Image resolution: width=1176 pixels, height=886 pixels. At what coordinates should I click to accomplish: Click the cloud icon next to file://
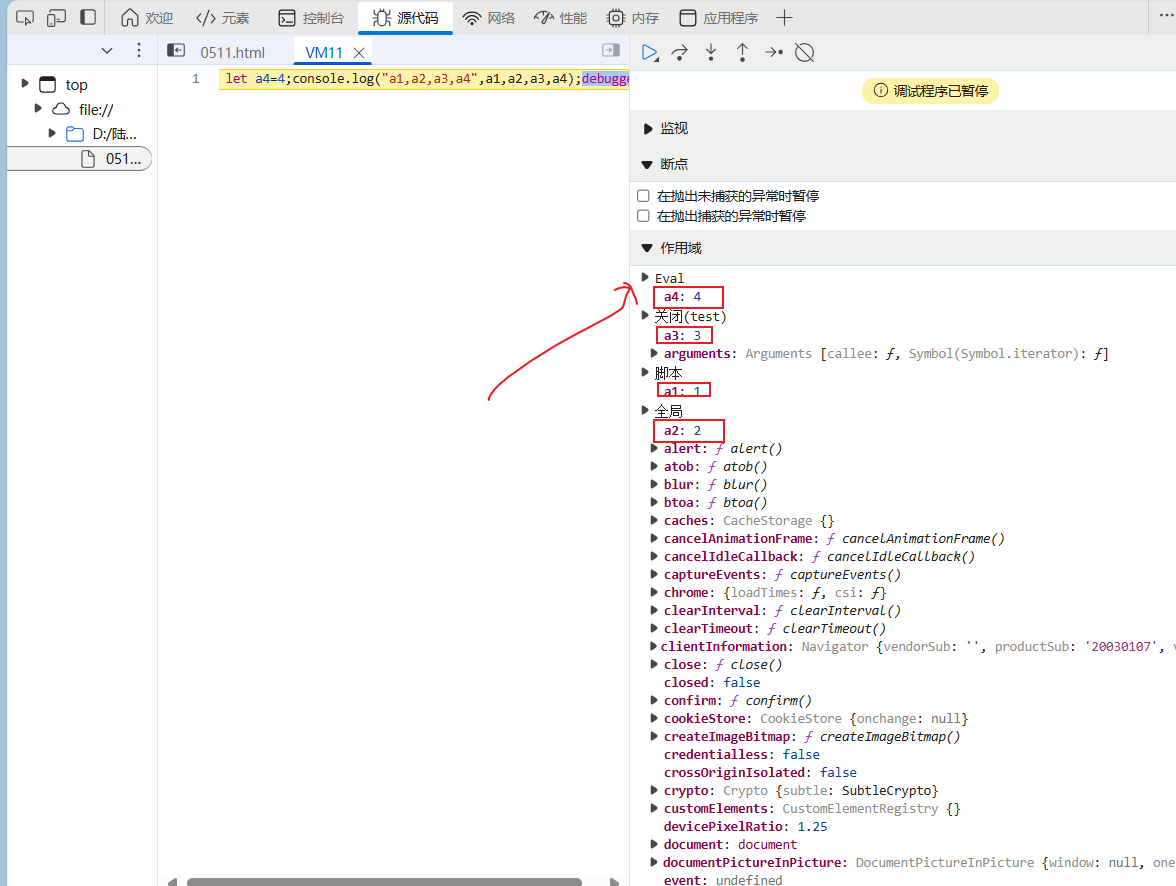point(61,109)
